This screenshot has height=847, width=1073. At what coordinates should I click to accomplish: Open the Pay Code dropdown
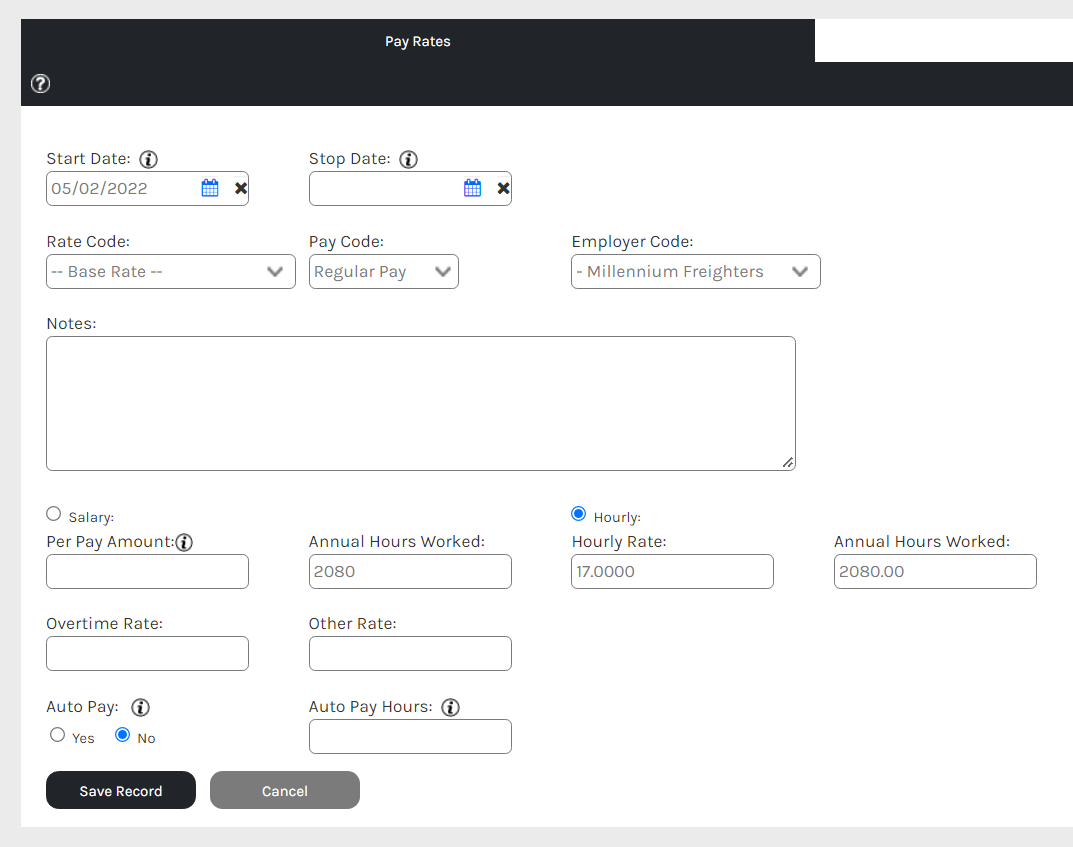(384, 272)
